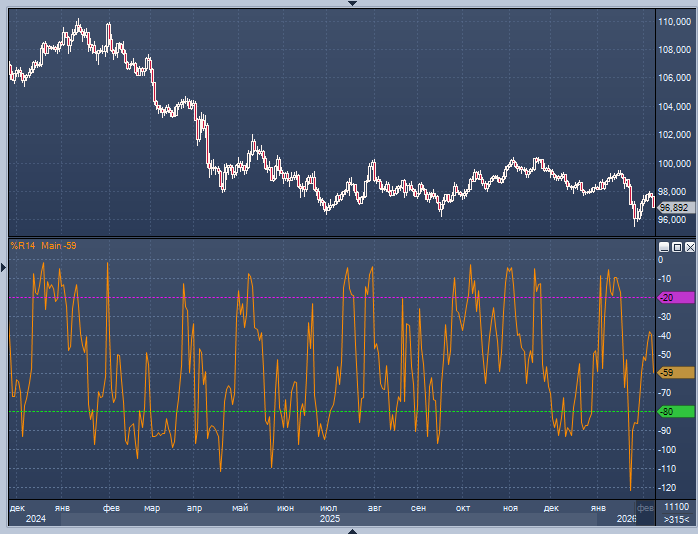Select 2025 on the year timeline
698x534 pixels.
[329, 520]
